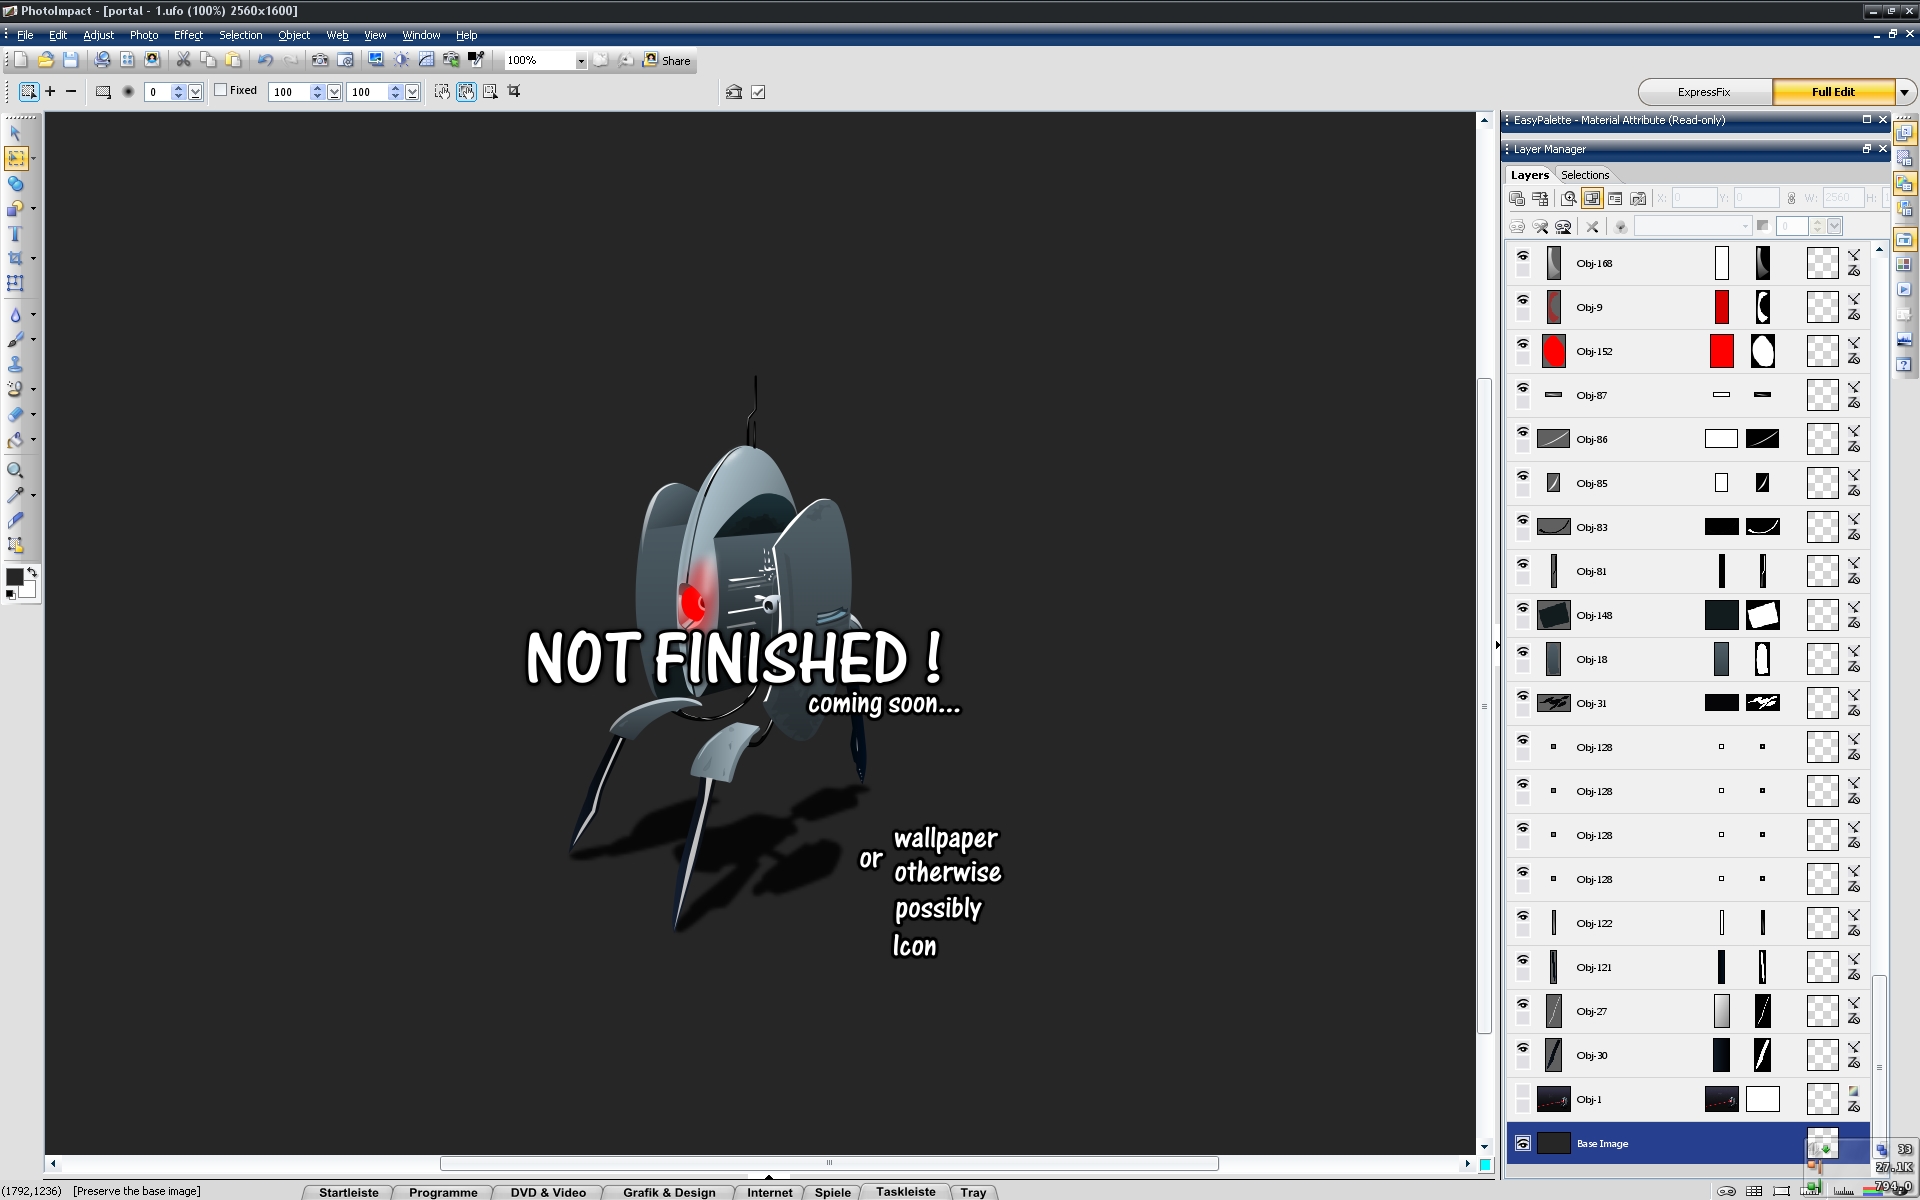This screenshot has width=1920, height=1200.
Task: Open the Crop tool flyout arrow
Action: (33, 259)
